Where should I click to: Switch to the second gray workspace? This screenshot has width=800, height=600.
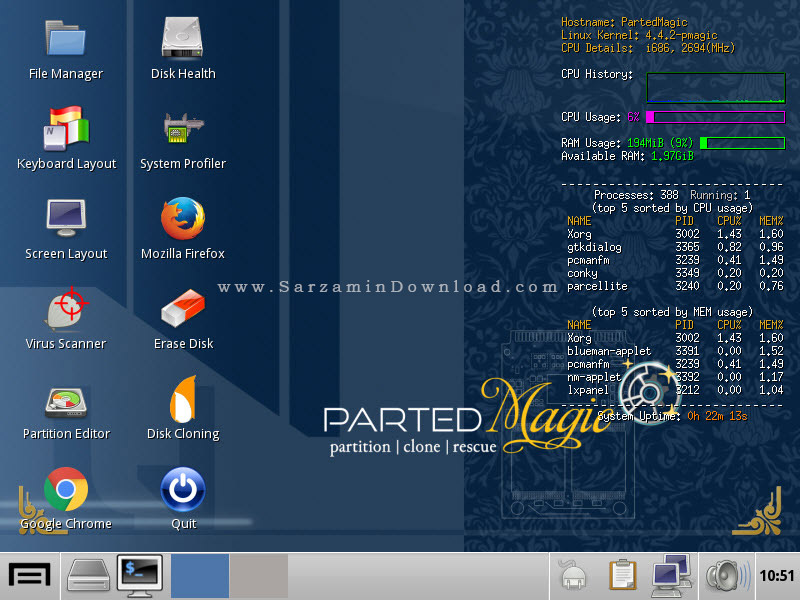click(x=259, y=576)
